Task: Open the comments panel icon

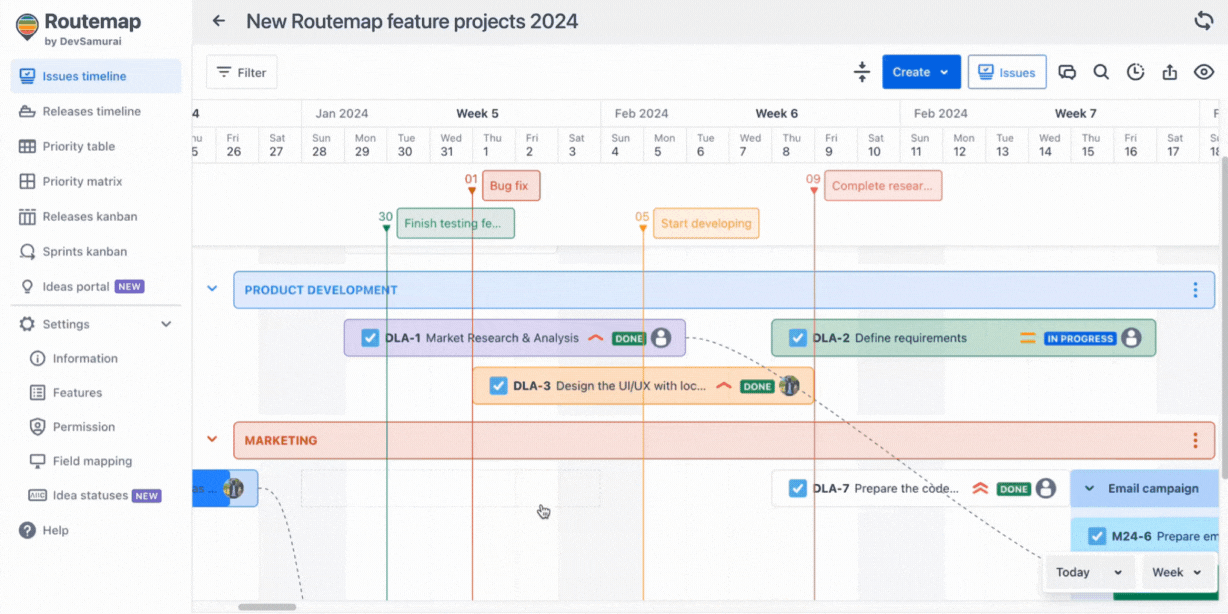Action: [x=1067, y=72]
